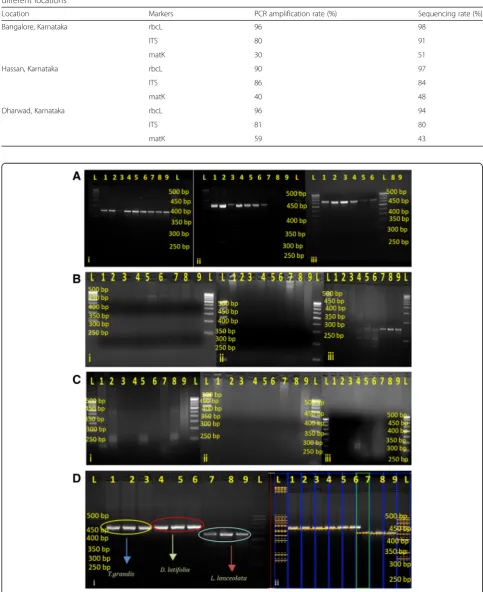Screen dimensions: 483x592
Task: Click the PCR amplification value 86
Action: (x=258, y=83)
